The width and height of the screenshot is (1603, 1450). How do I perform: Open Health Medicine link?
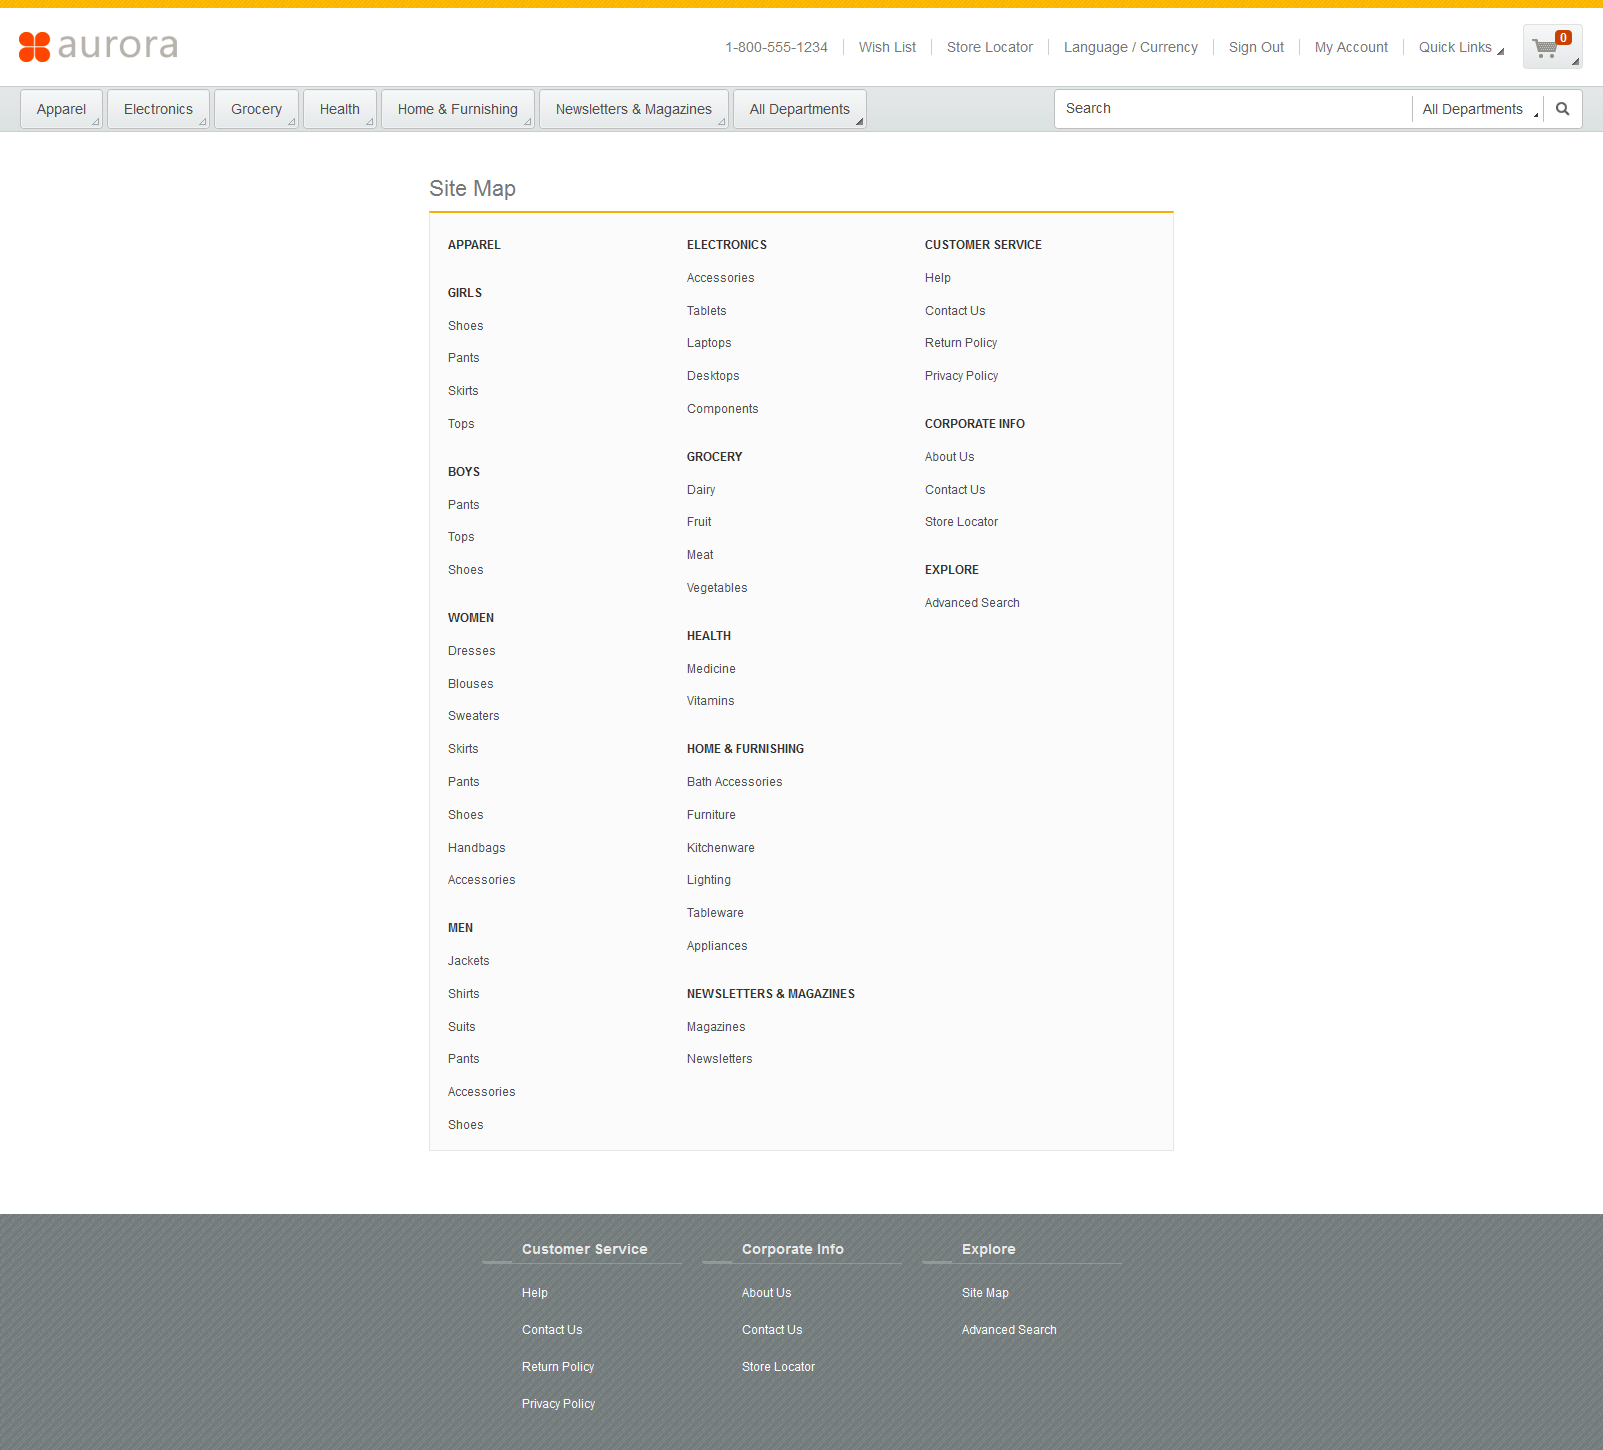coord(711,669)
